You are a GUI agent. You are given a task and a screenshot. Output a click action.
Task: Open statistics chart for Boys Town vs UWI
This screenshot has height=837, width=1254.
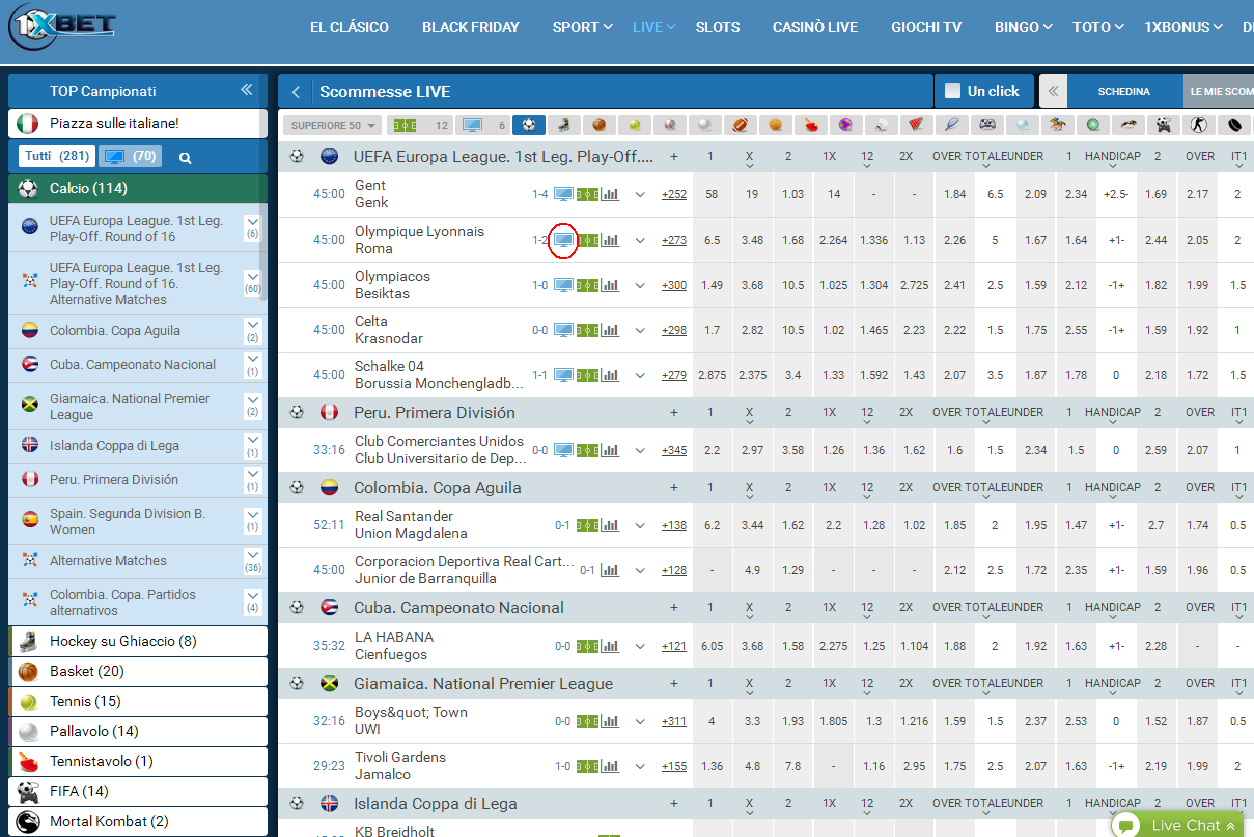[x=610, y=721]
